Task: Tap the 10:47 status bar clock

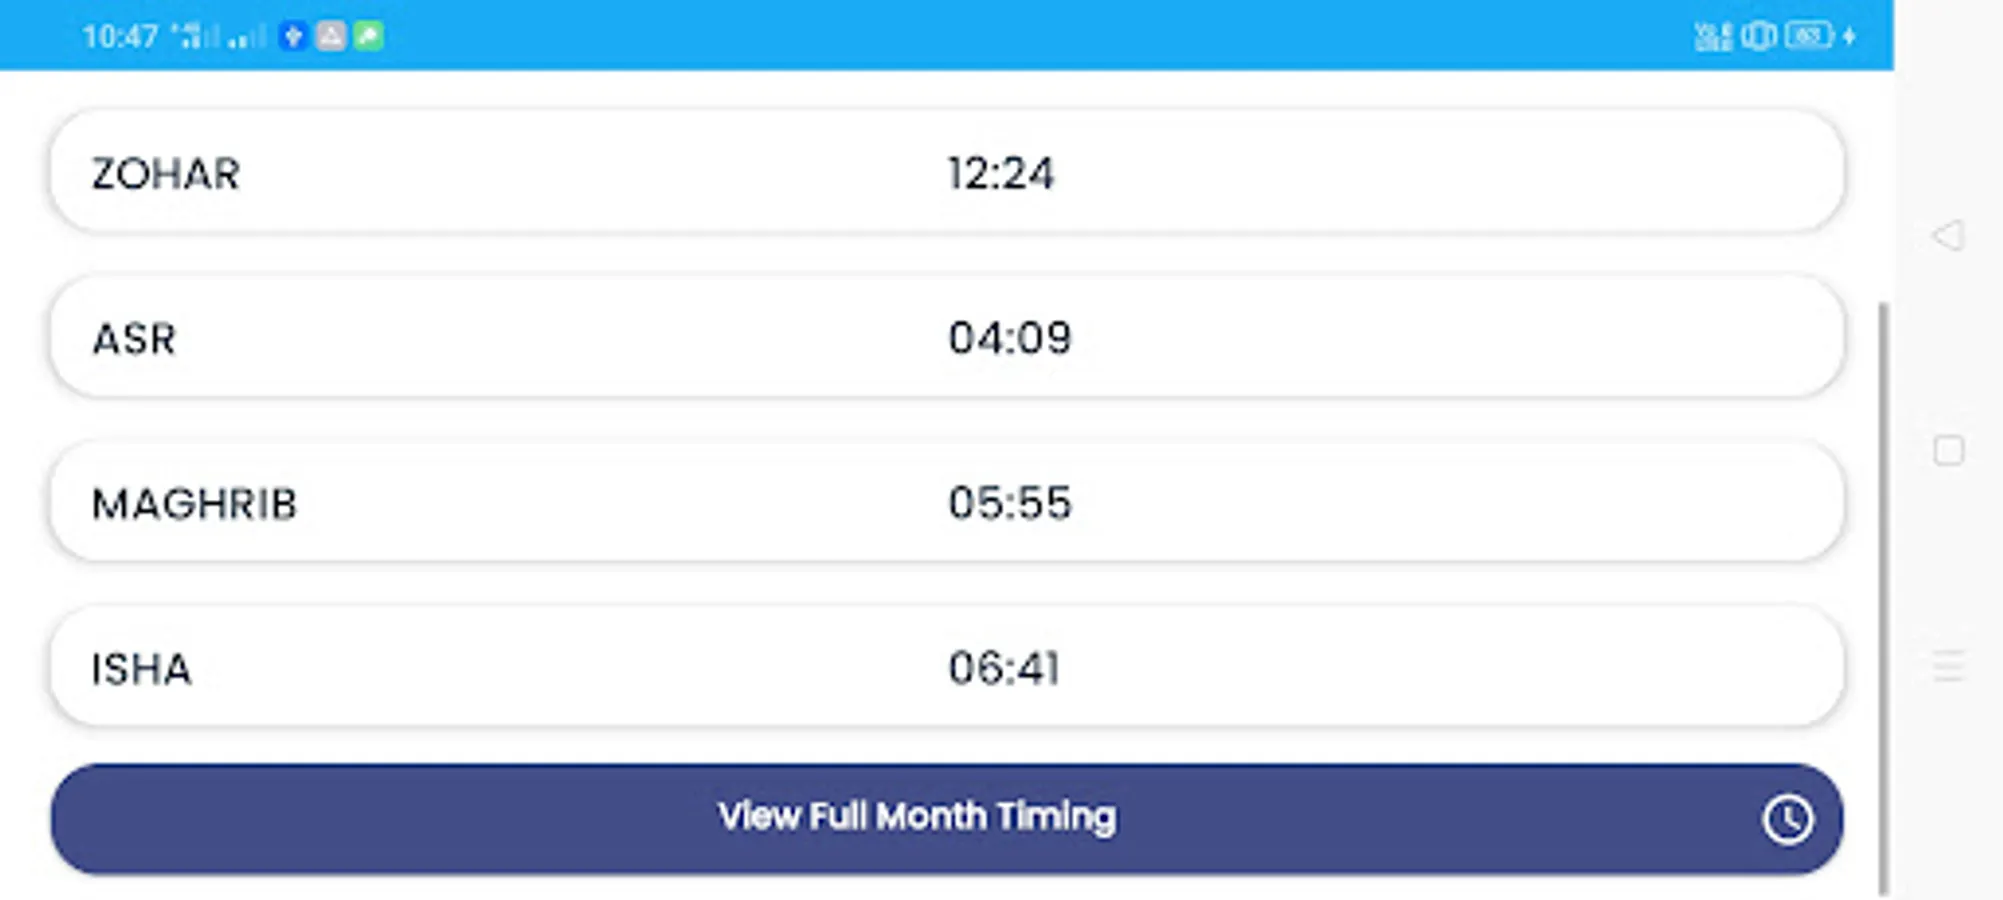Action: (120, 37)
